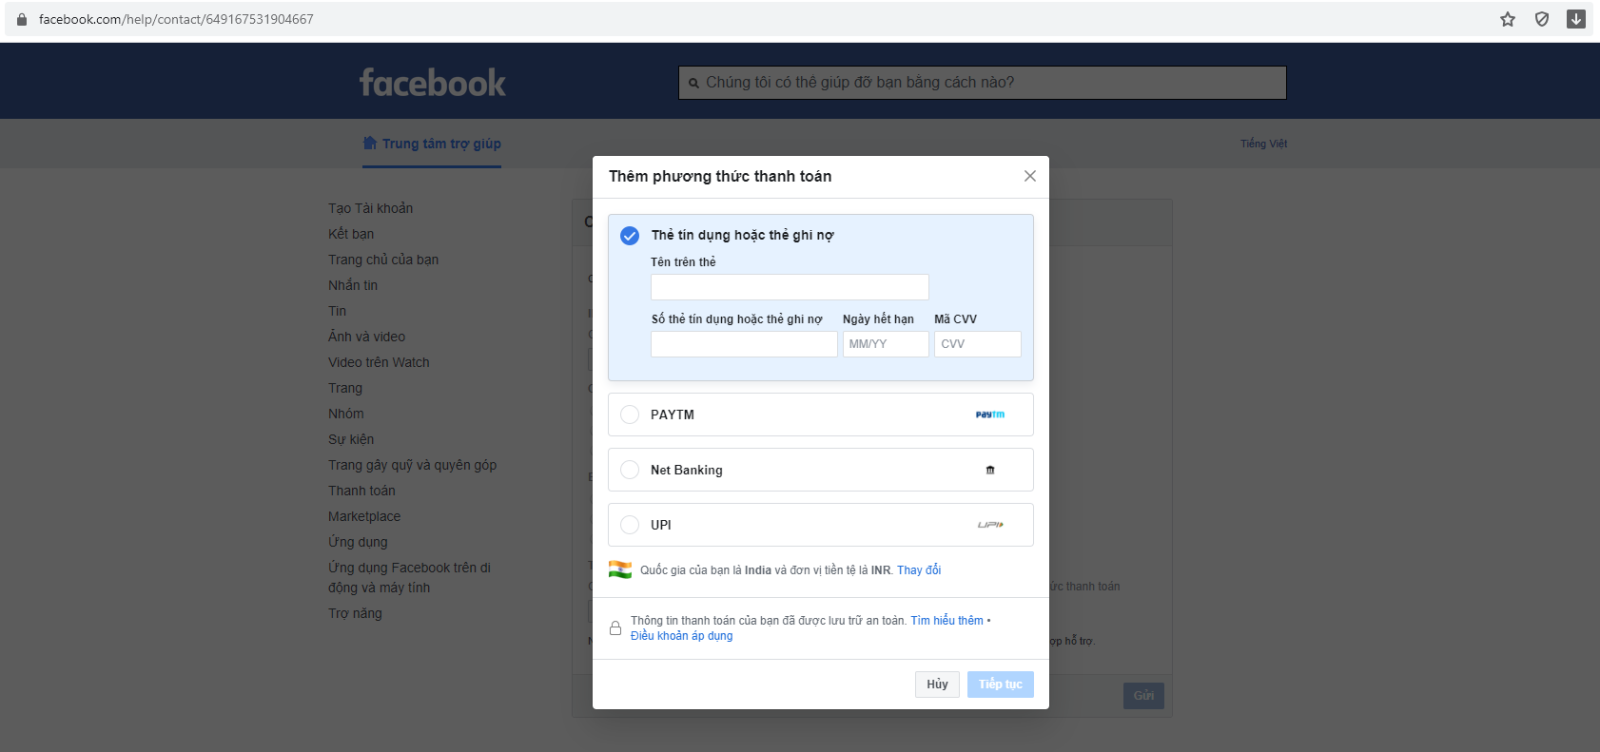
Task: Pick the UPI radio option
Action: (630, 525)
